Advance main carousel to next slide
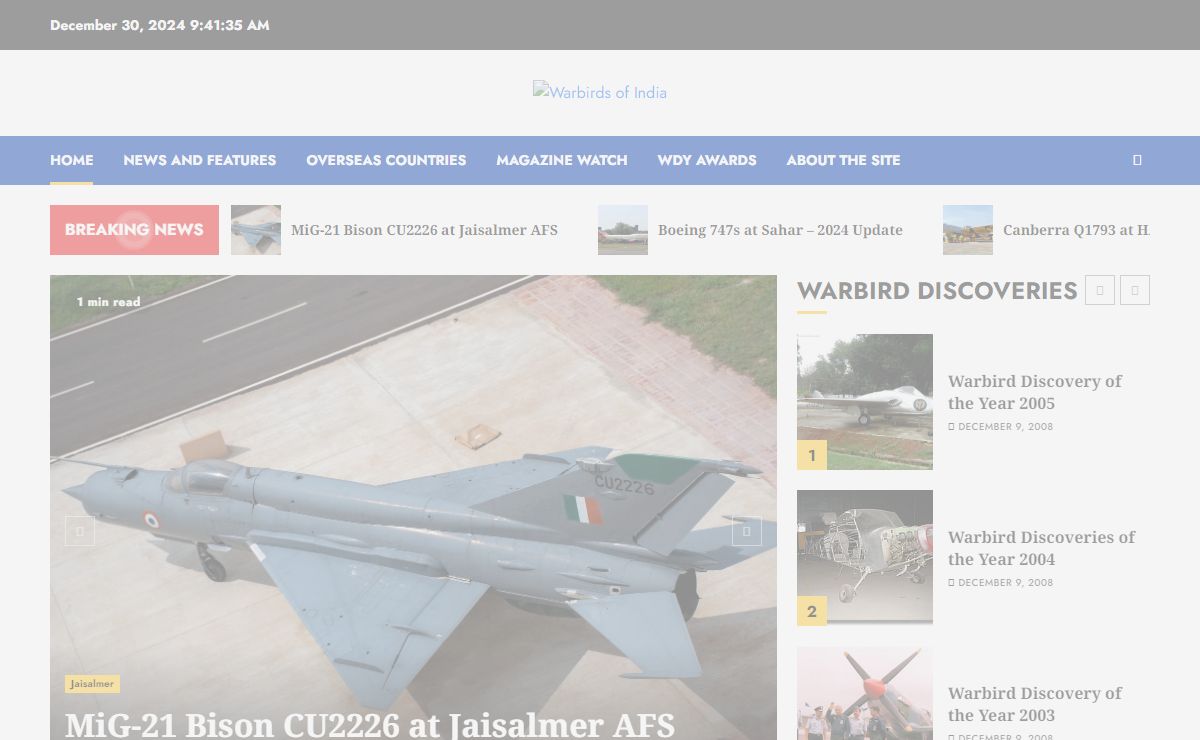This screenshot has width=1200, height=740. (747, 531)
